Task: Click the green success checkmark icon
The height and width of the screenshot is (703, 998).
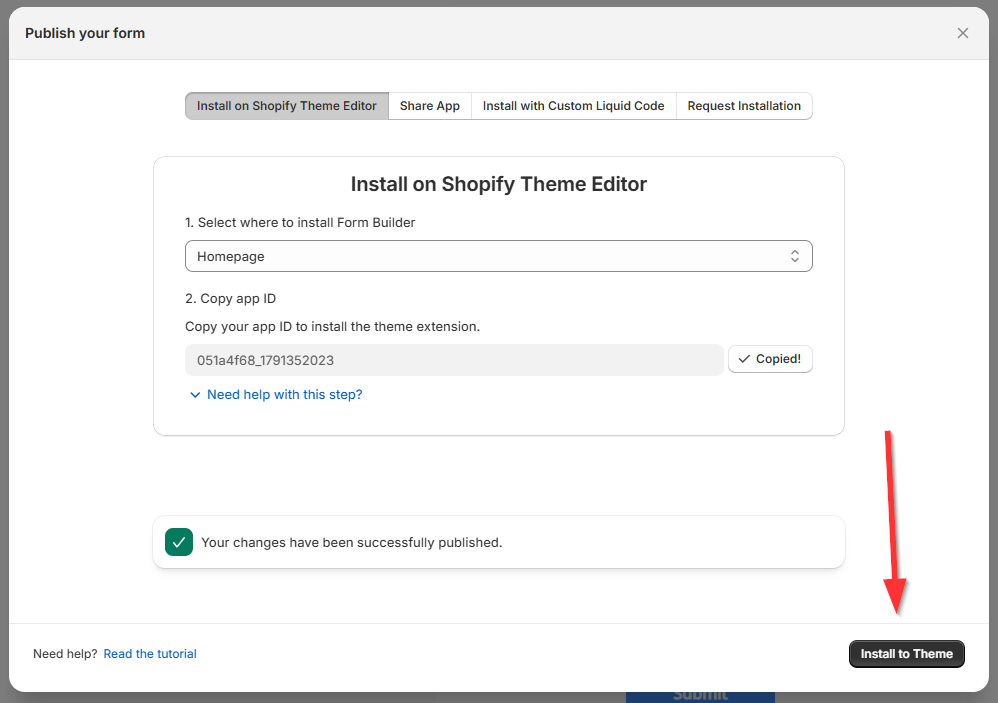Action: tap(179, 542)
